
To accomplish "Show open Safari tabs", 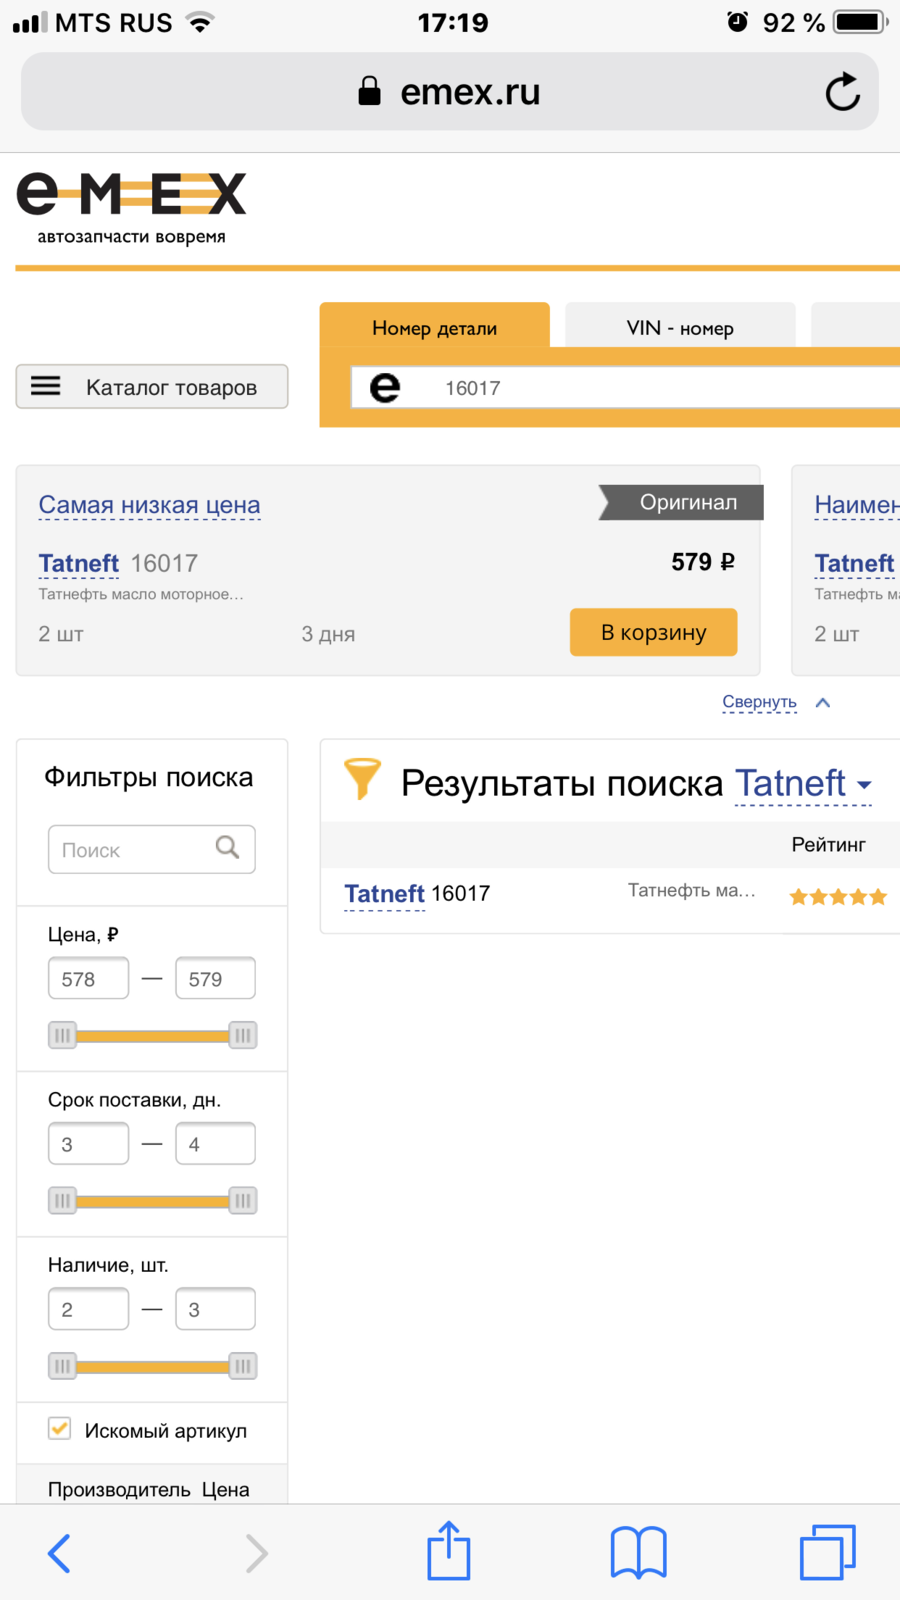I will [828, 1552].
